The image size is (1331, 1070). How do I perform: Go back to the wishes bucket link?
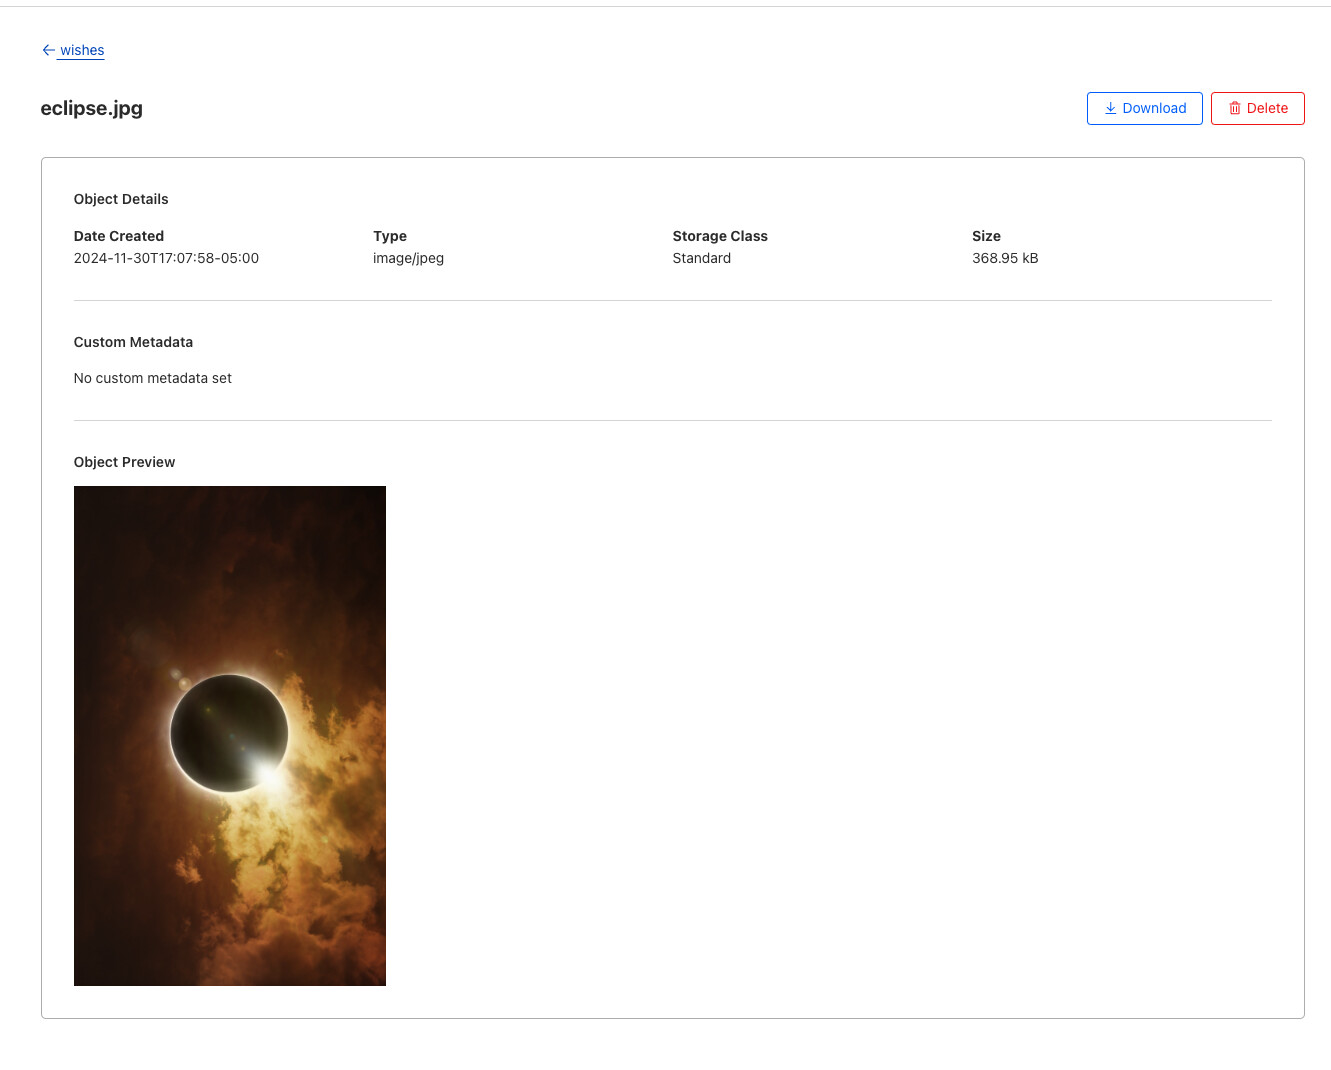[81, 50]
